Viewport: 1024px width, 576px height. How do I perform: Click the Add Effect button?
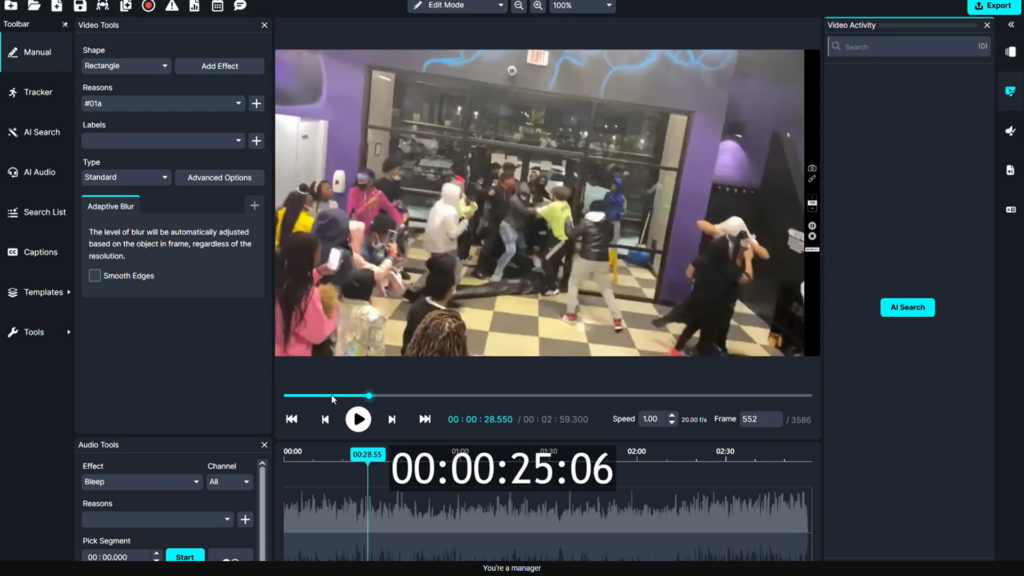pyautogui.click(x=219, y=66)
